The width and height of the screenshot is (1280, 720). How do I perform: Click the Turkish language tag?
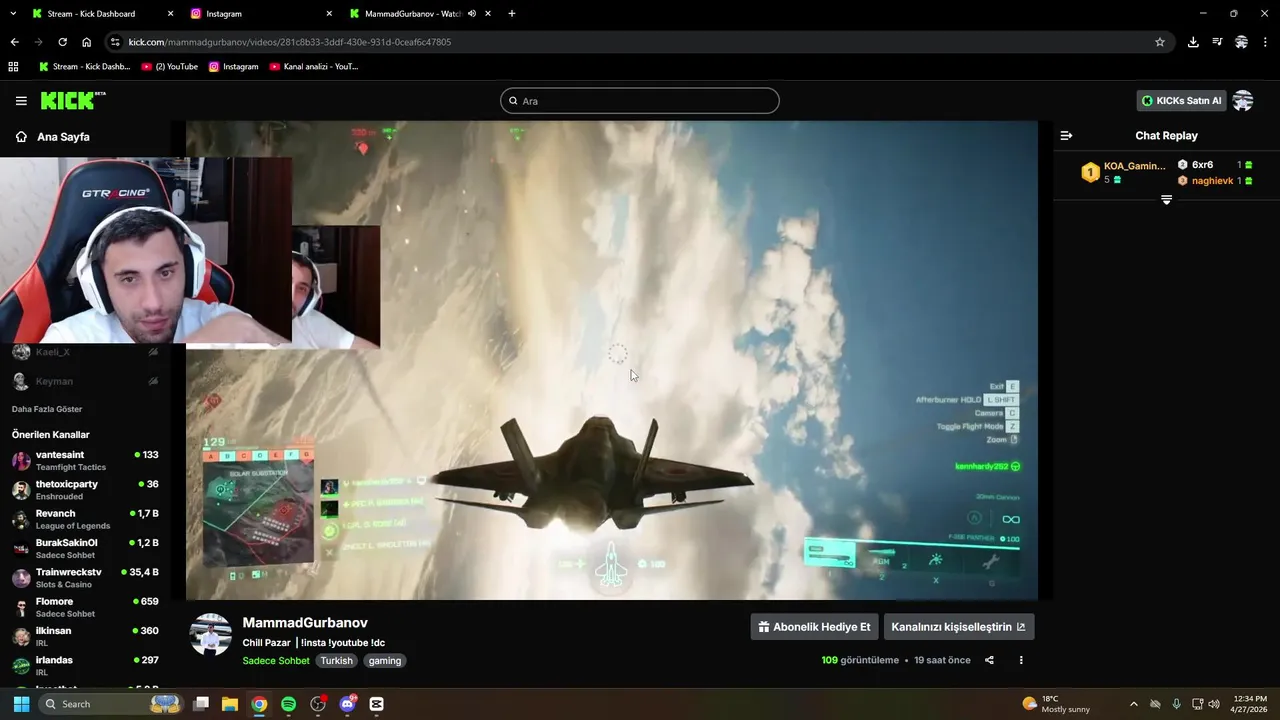pyautogui.click(x=336, y=661)
